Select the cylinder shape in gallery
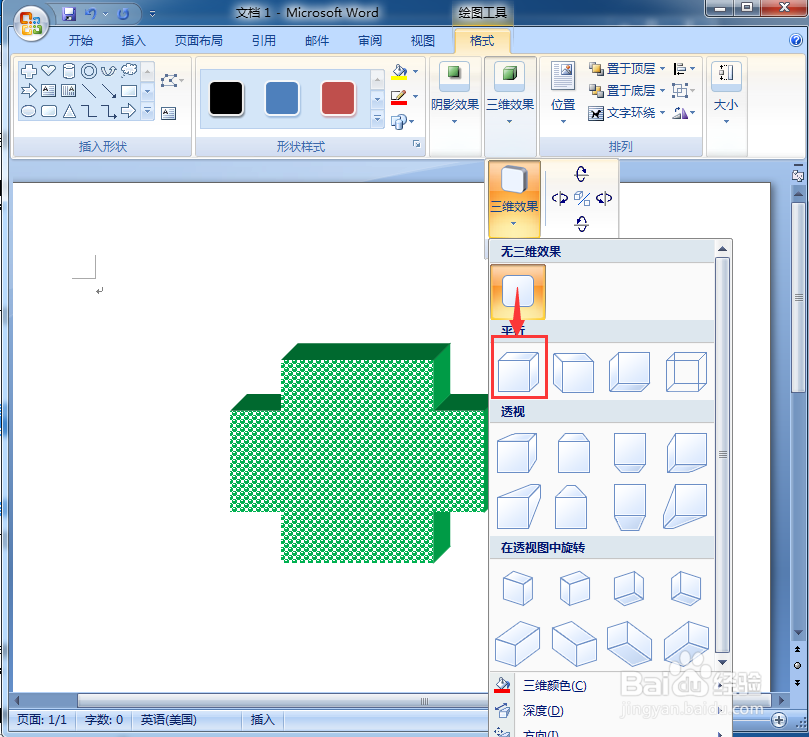Screen dimensions: 809x737 69,71
